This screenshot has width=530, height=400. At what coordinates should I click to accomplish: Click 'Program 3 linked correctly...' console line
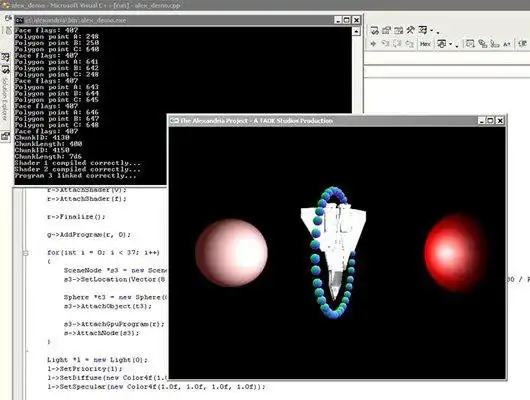(75, 175)
